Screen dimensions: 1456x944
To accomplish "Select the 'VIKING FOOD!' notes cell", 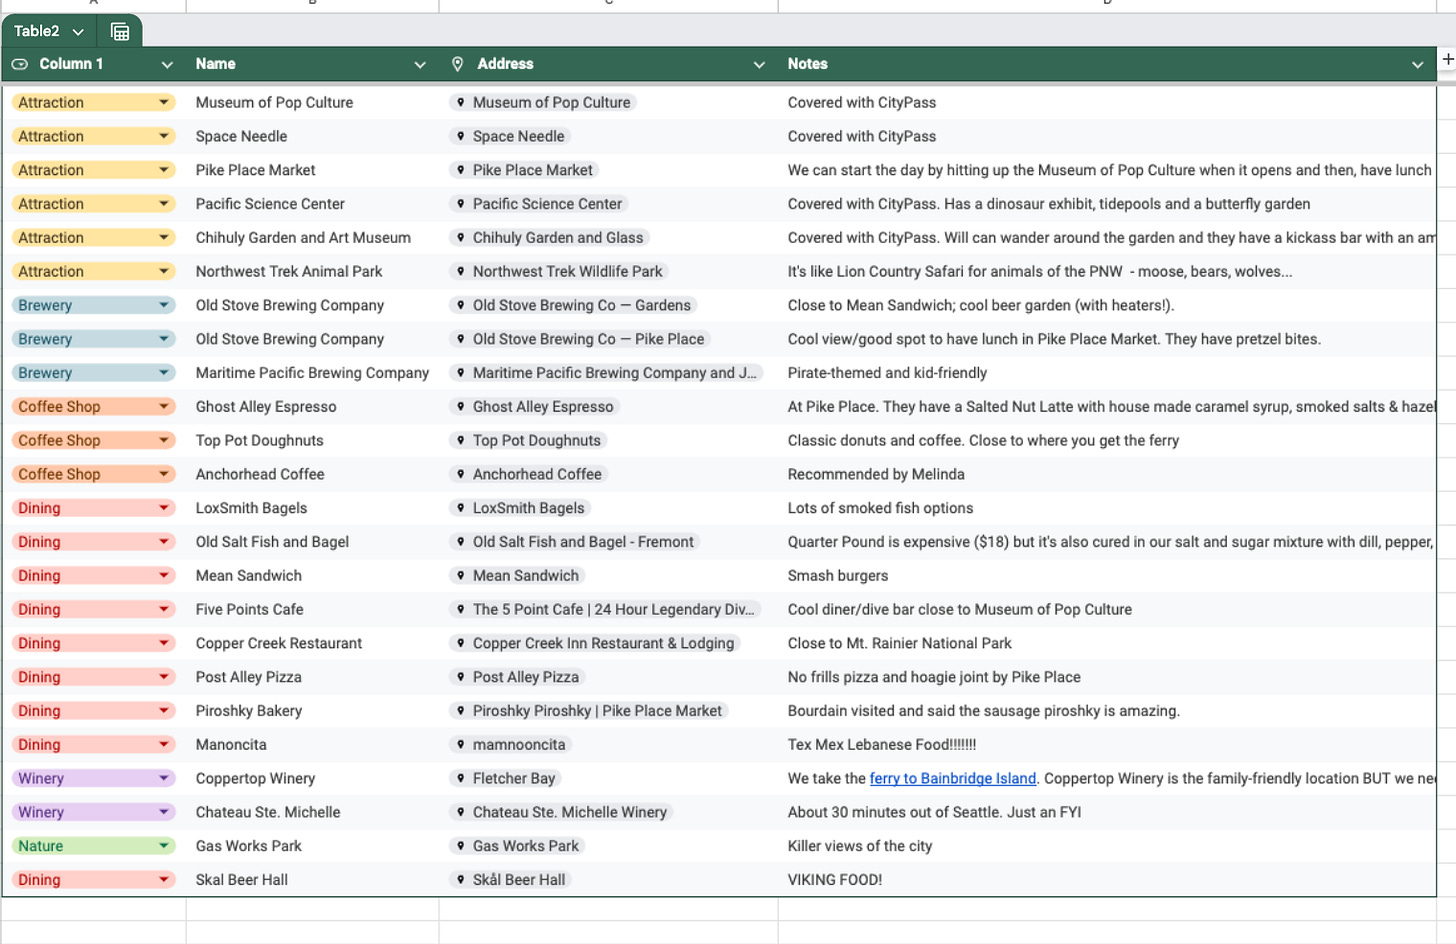I will [1107, 880].
